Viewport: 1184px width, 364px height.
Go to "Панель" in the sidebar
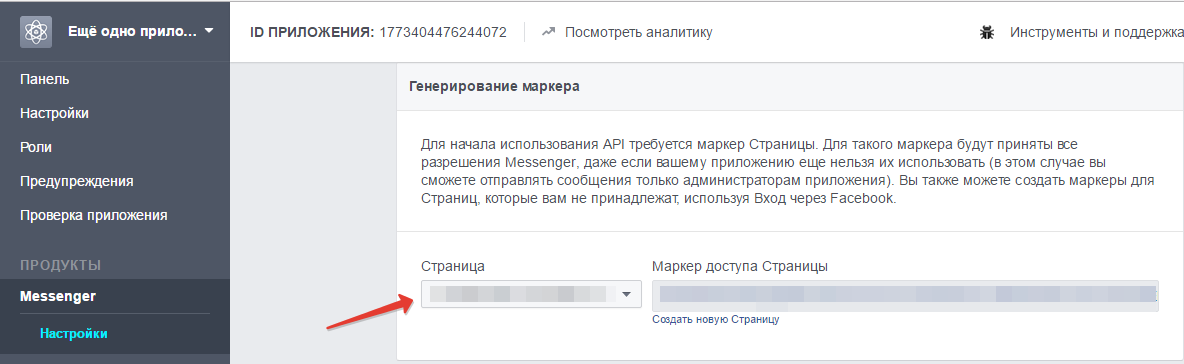45,79
